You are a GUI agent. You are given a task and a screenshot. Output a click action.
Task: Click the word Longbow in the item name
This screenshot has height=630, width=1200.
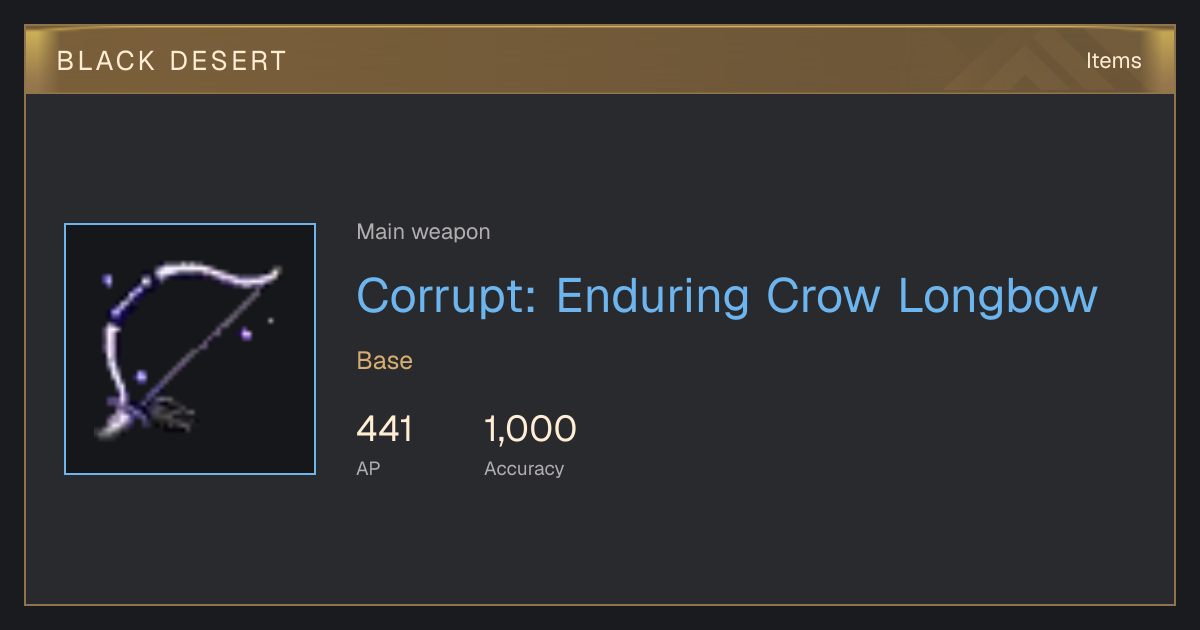click(998, 296)
